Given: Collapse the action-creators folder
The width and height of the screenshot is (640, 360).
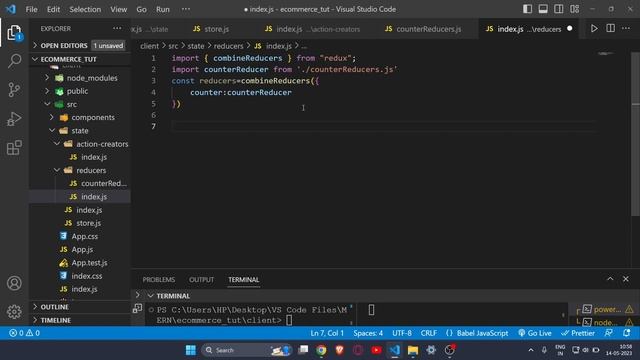Looking at the screenshot, I should click(x=102, y=144).
